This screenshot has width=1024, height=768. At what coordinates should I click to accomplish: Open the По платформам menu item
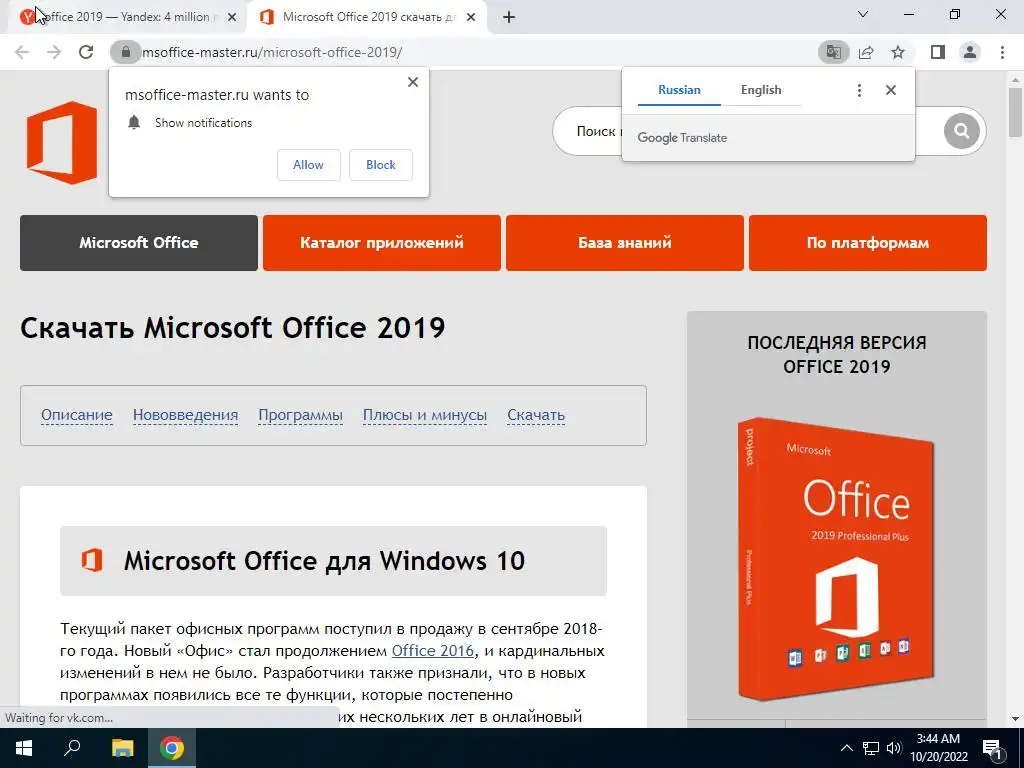click(867, 243)
